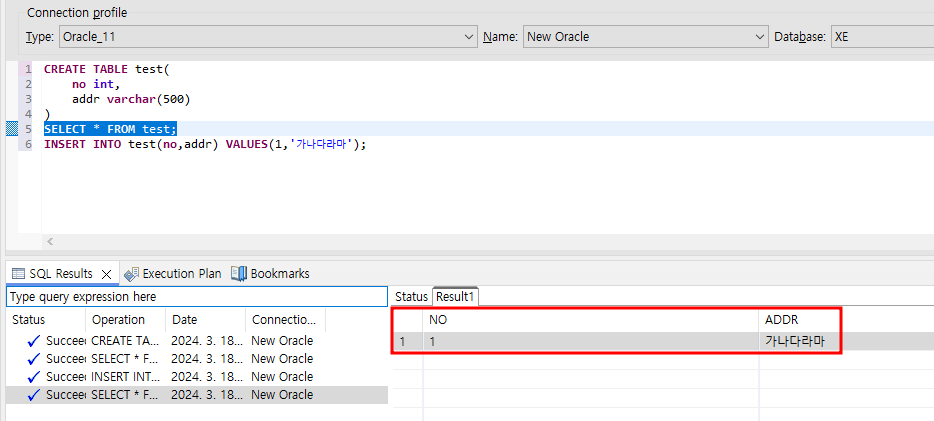
Task: Sort by the Status column header
Action: 46,320
